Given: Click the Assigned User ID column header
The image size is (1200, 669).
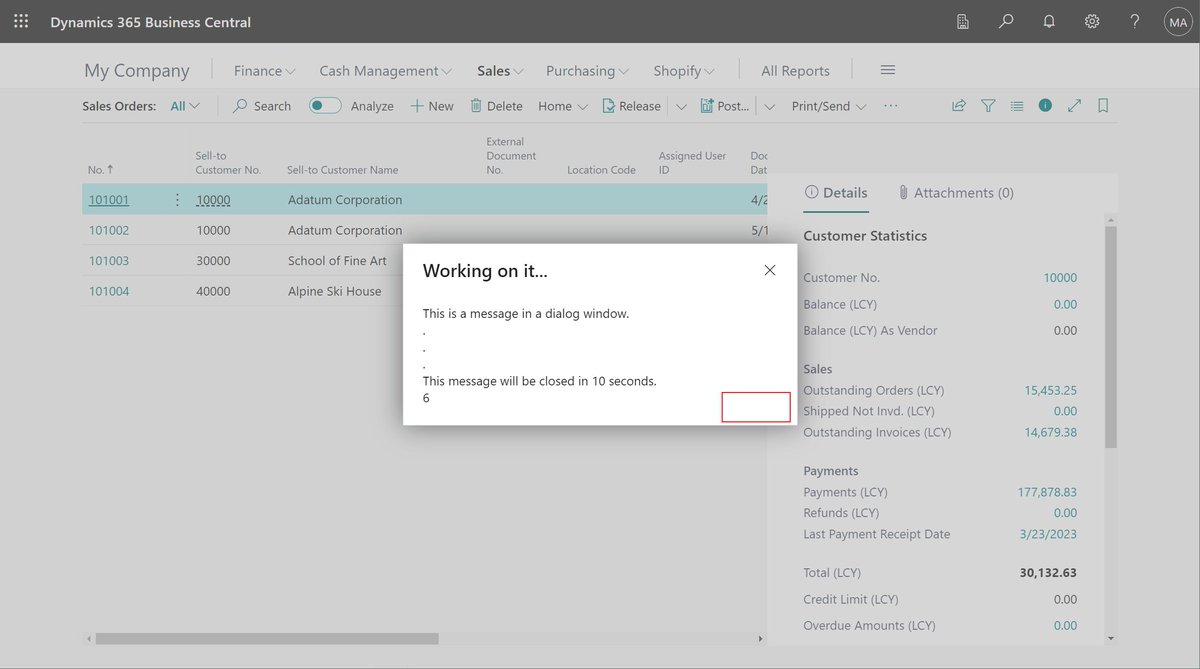Looking at the screenshot, I should 692,163.
